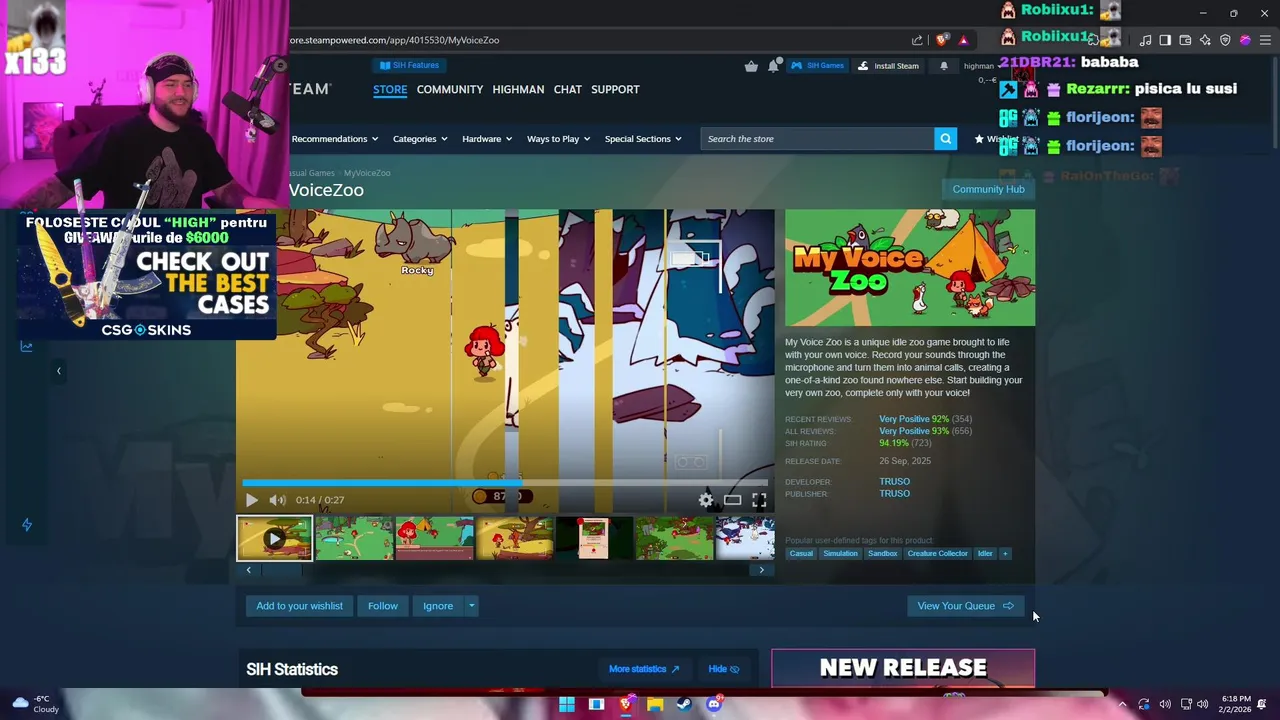Expand the Ways to Play dropdown

coord(558,139)
